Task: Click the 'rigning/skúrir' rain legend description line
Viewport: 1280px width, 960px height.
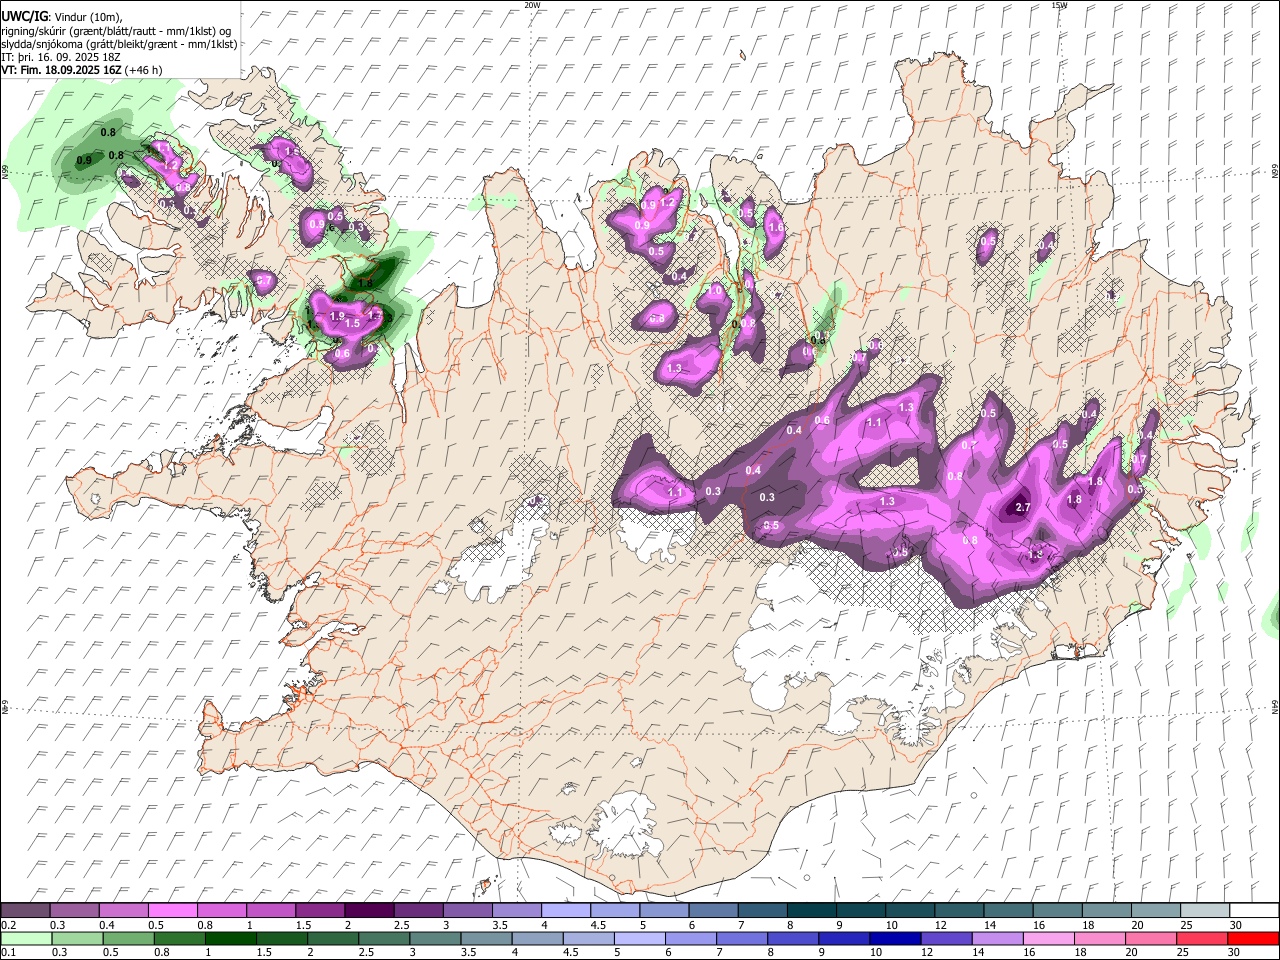Action: click(117, 30)
